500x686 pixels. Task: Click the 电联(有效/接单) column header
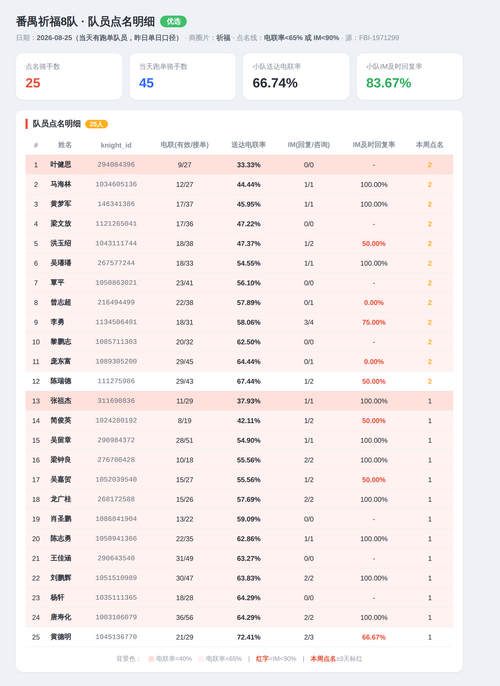point(185,145)
